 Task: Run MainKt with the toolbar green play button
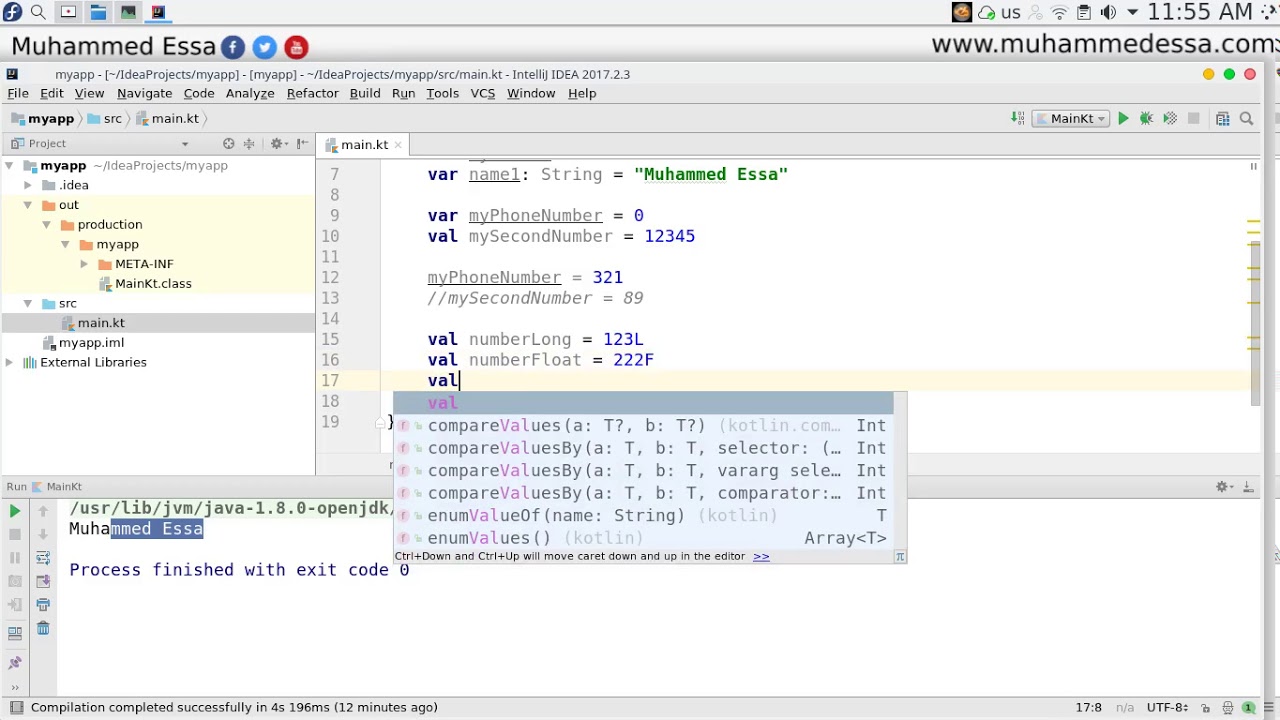pyautogui.click(x=1123, y=119)
